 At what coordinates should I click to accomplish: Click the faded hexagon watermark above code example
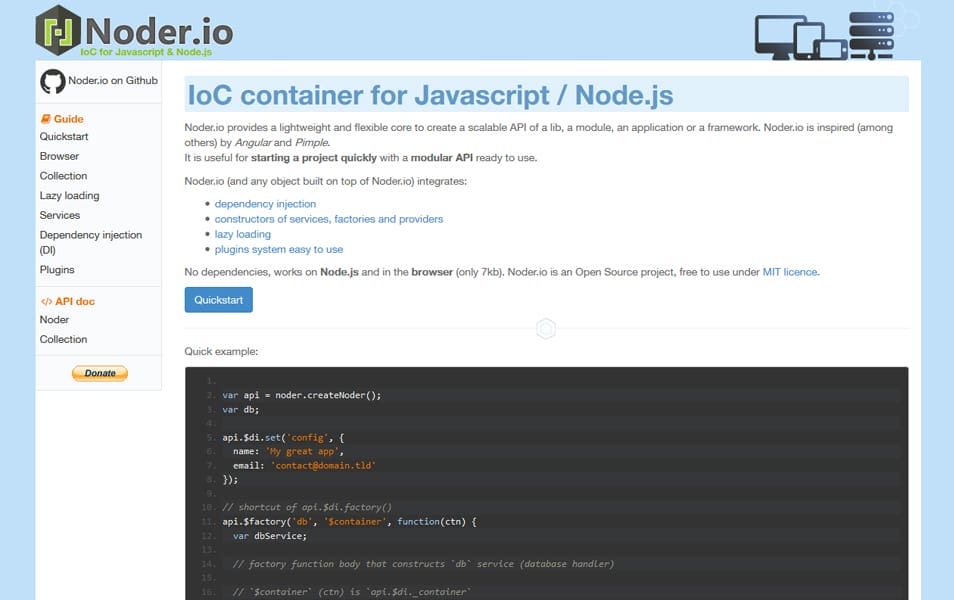pos(546,328)
